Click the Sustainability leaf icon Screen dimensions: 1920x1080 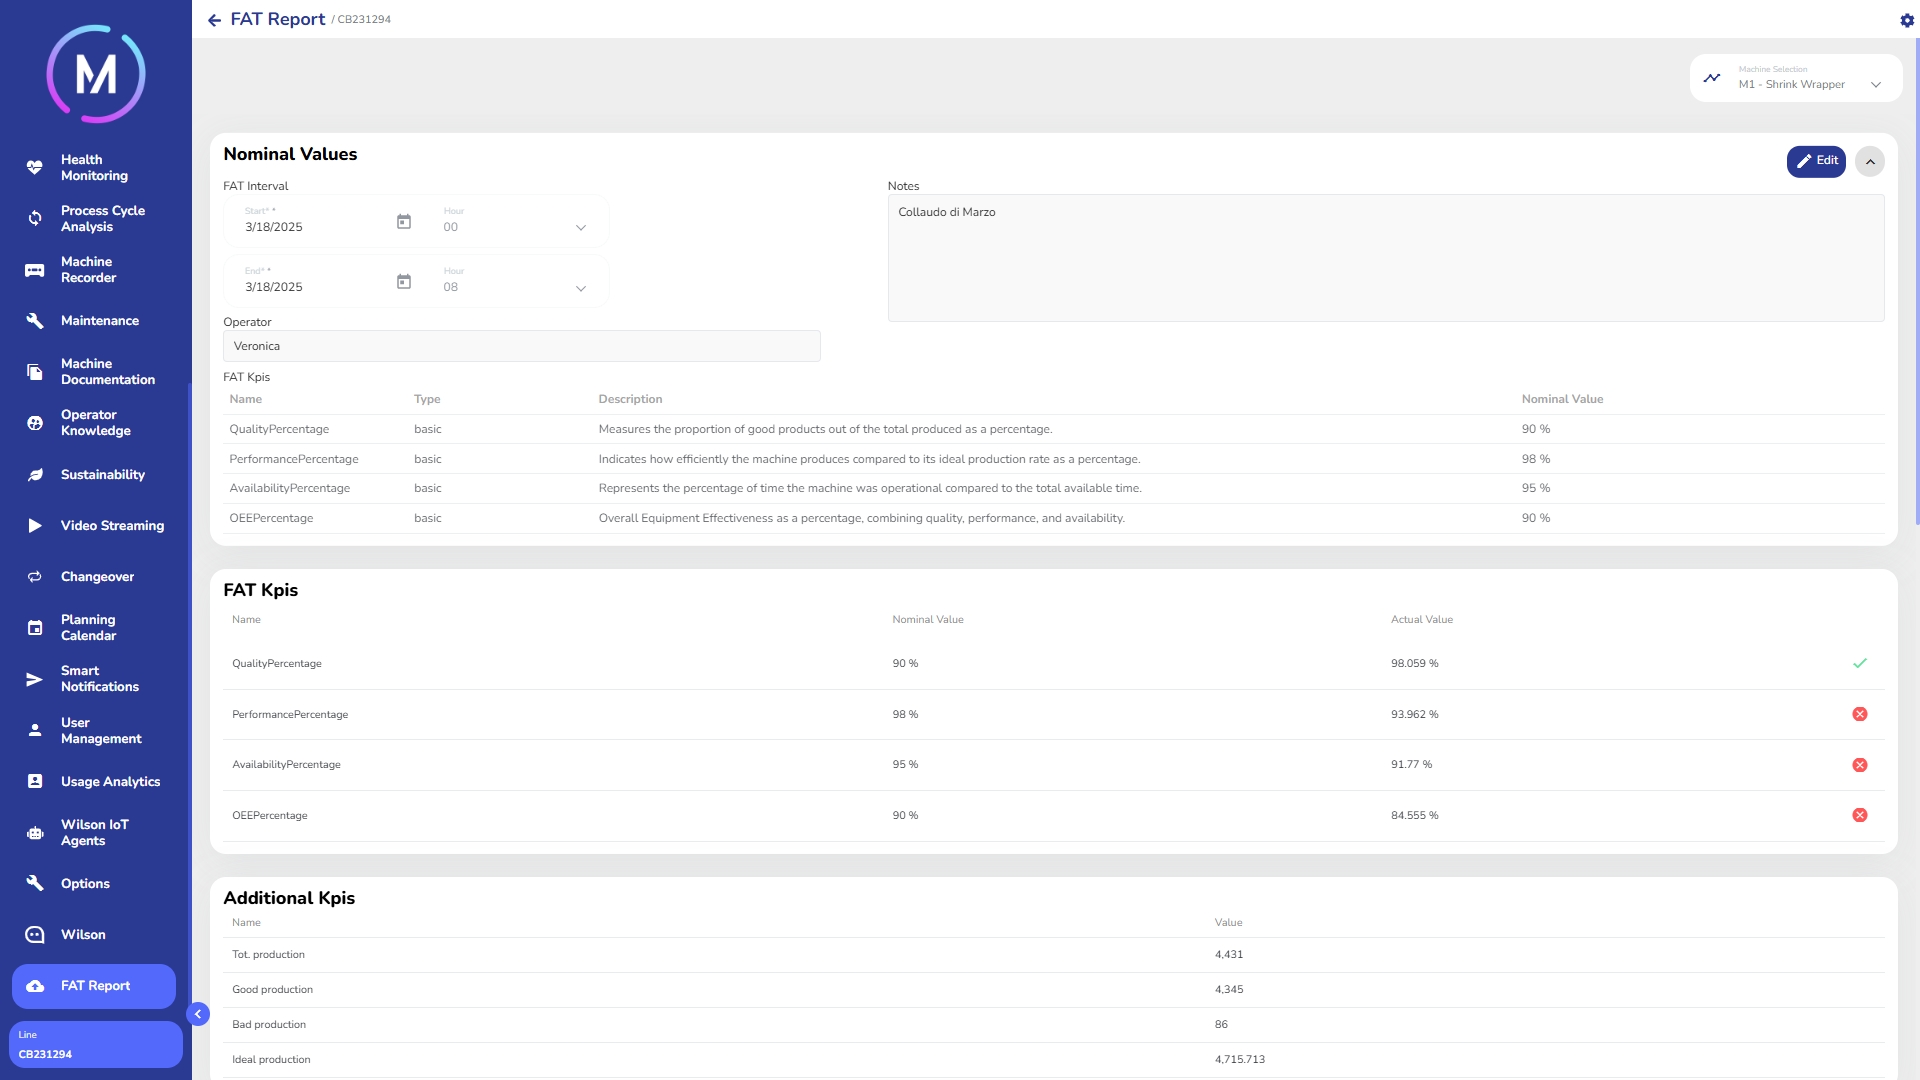(35, 475)
